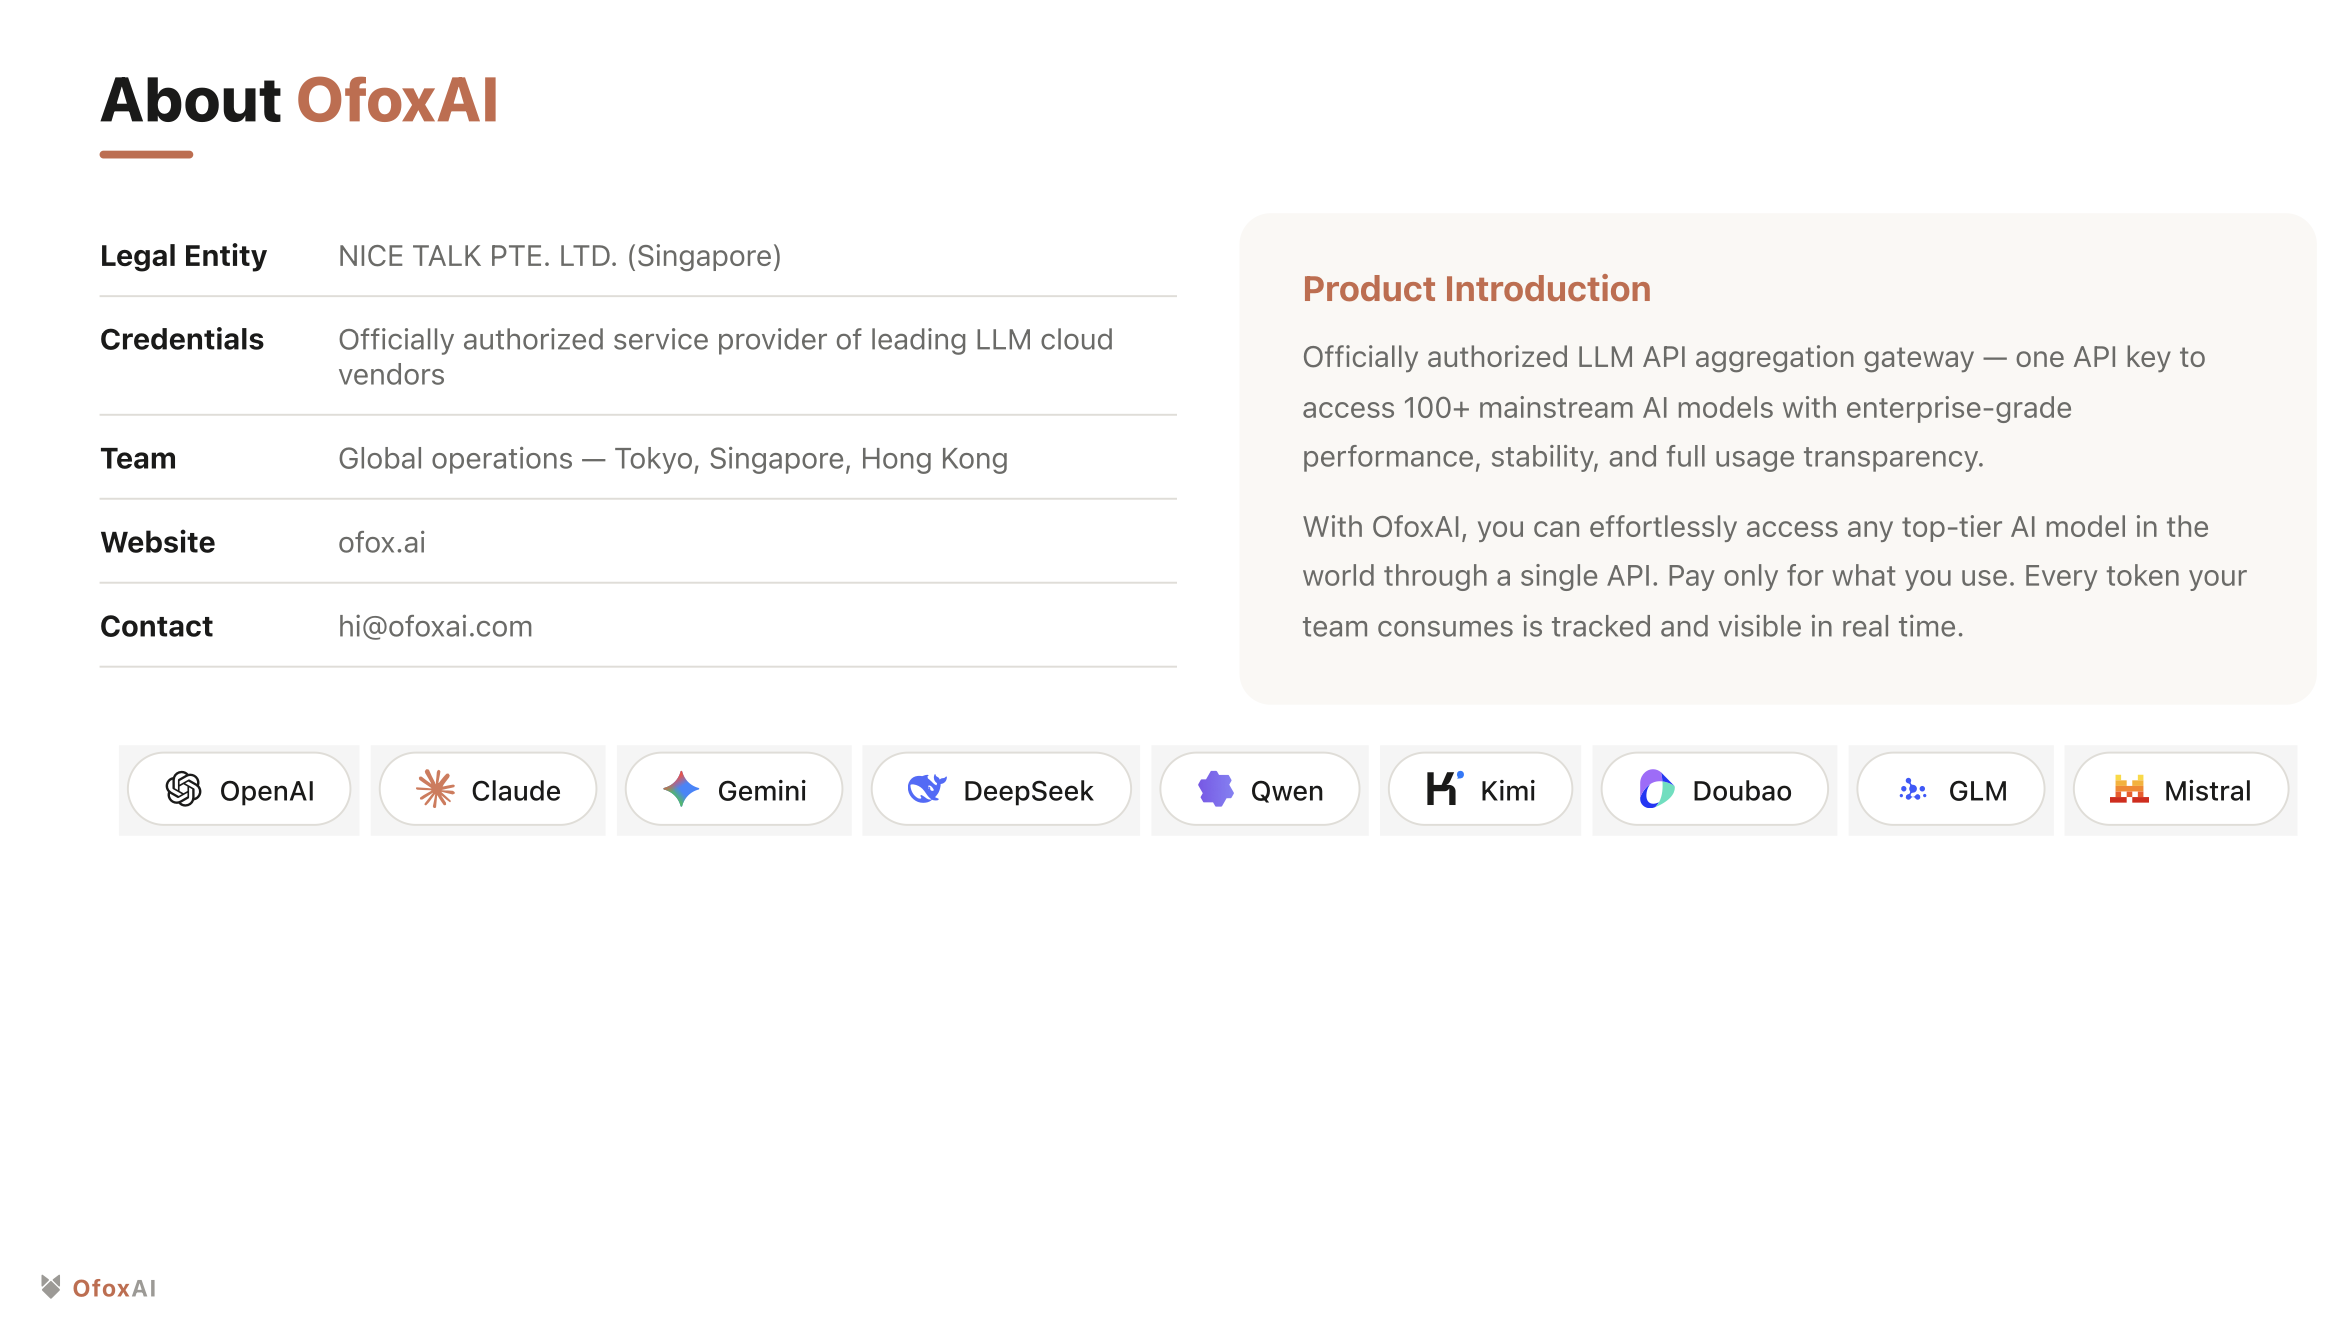
Task: Click the Mistral pixel logo icon
Action: click(x=2129, y=790)
